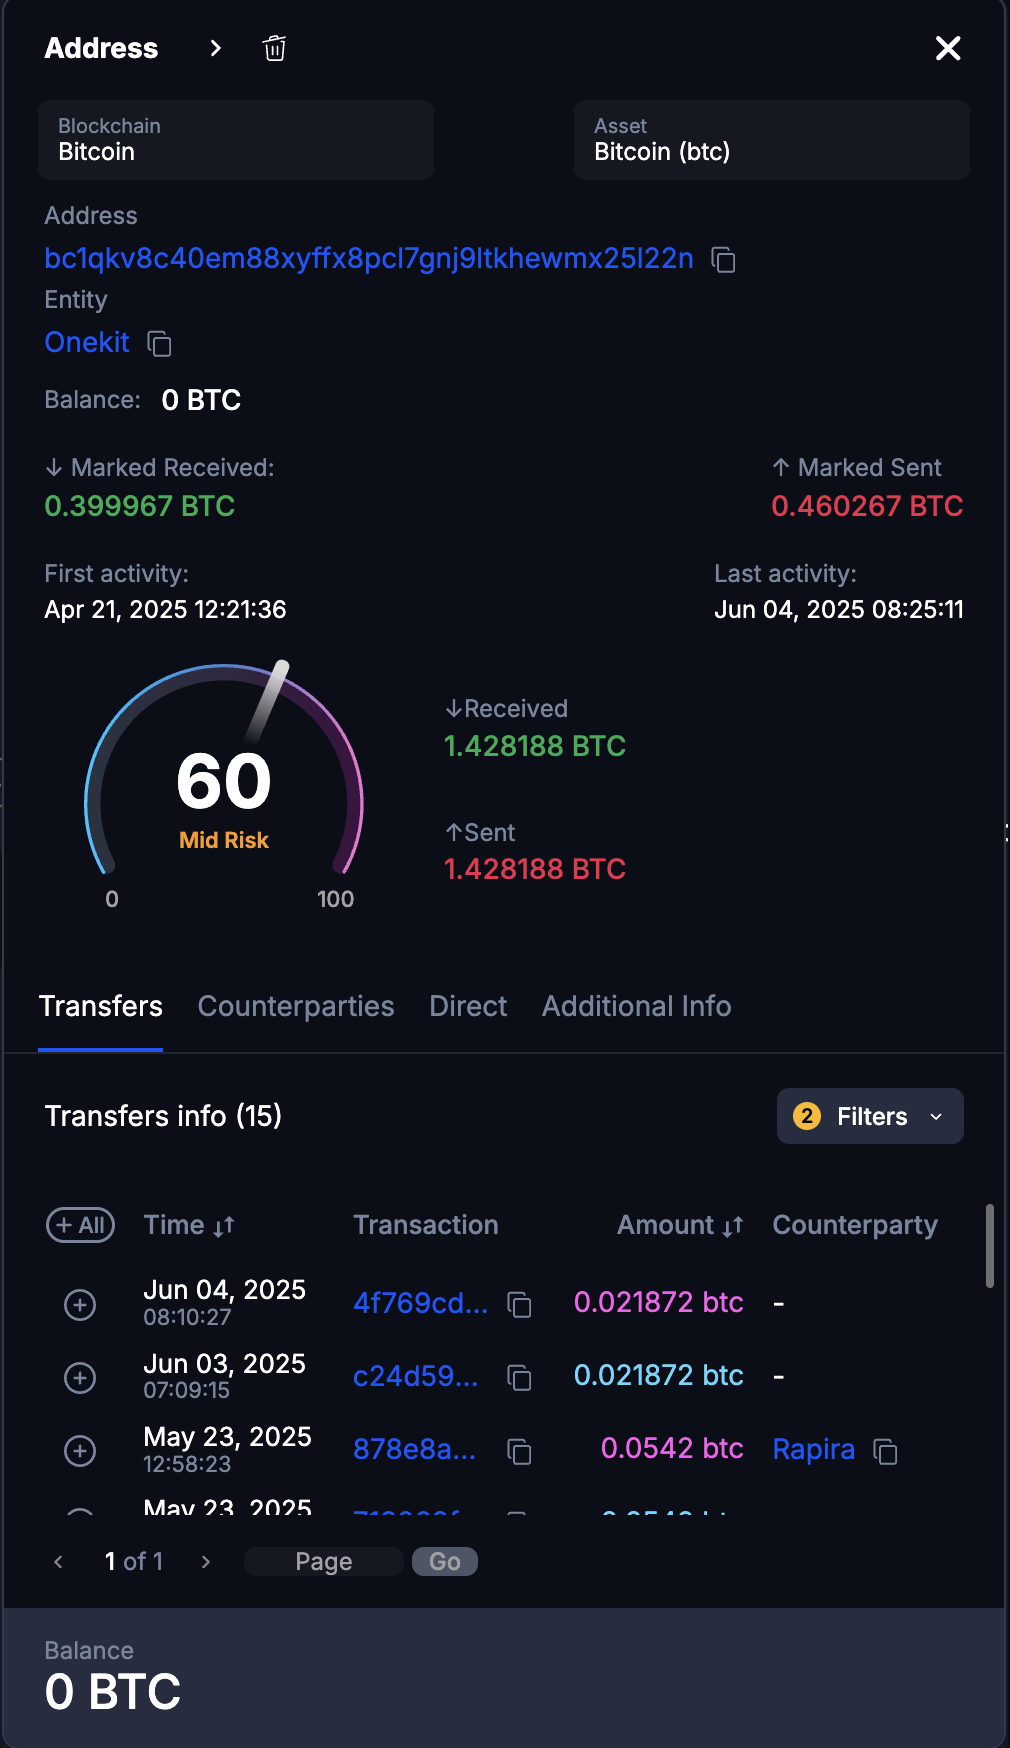
Task: Open the Onekit entity link
Action: tap(87, 342)
